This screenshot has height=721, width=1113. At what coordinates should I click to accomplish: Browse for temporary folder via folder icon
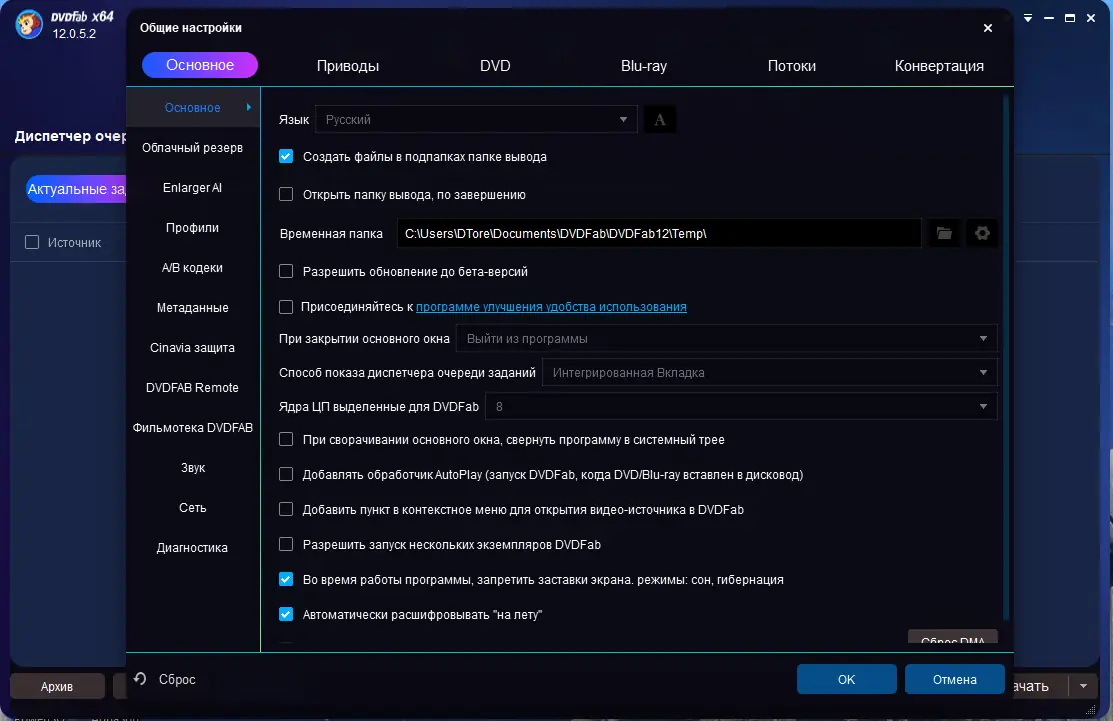(944, 233)
